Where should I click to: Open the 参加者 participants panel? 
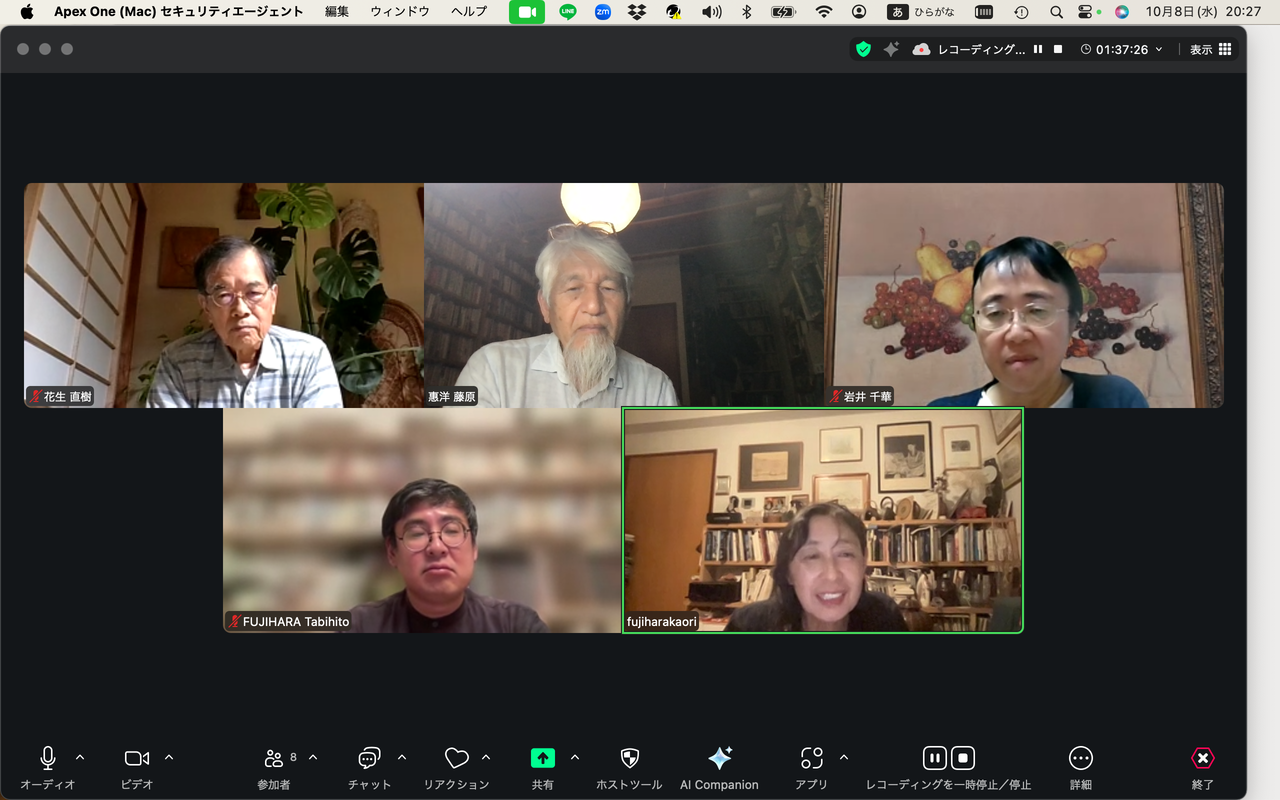(274, 767)
